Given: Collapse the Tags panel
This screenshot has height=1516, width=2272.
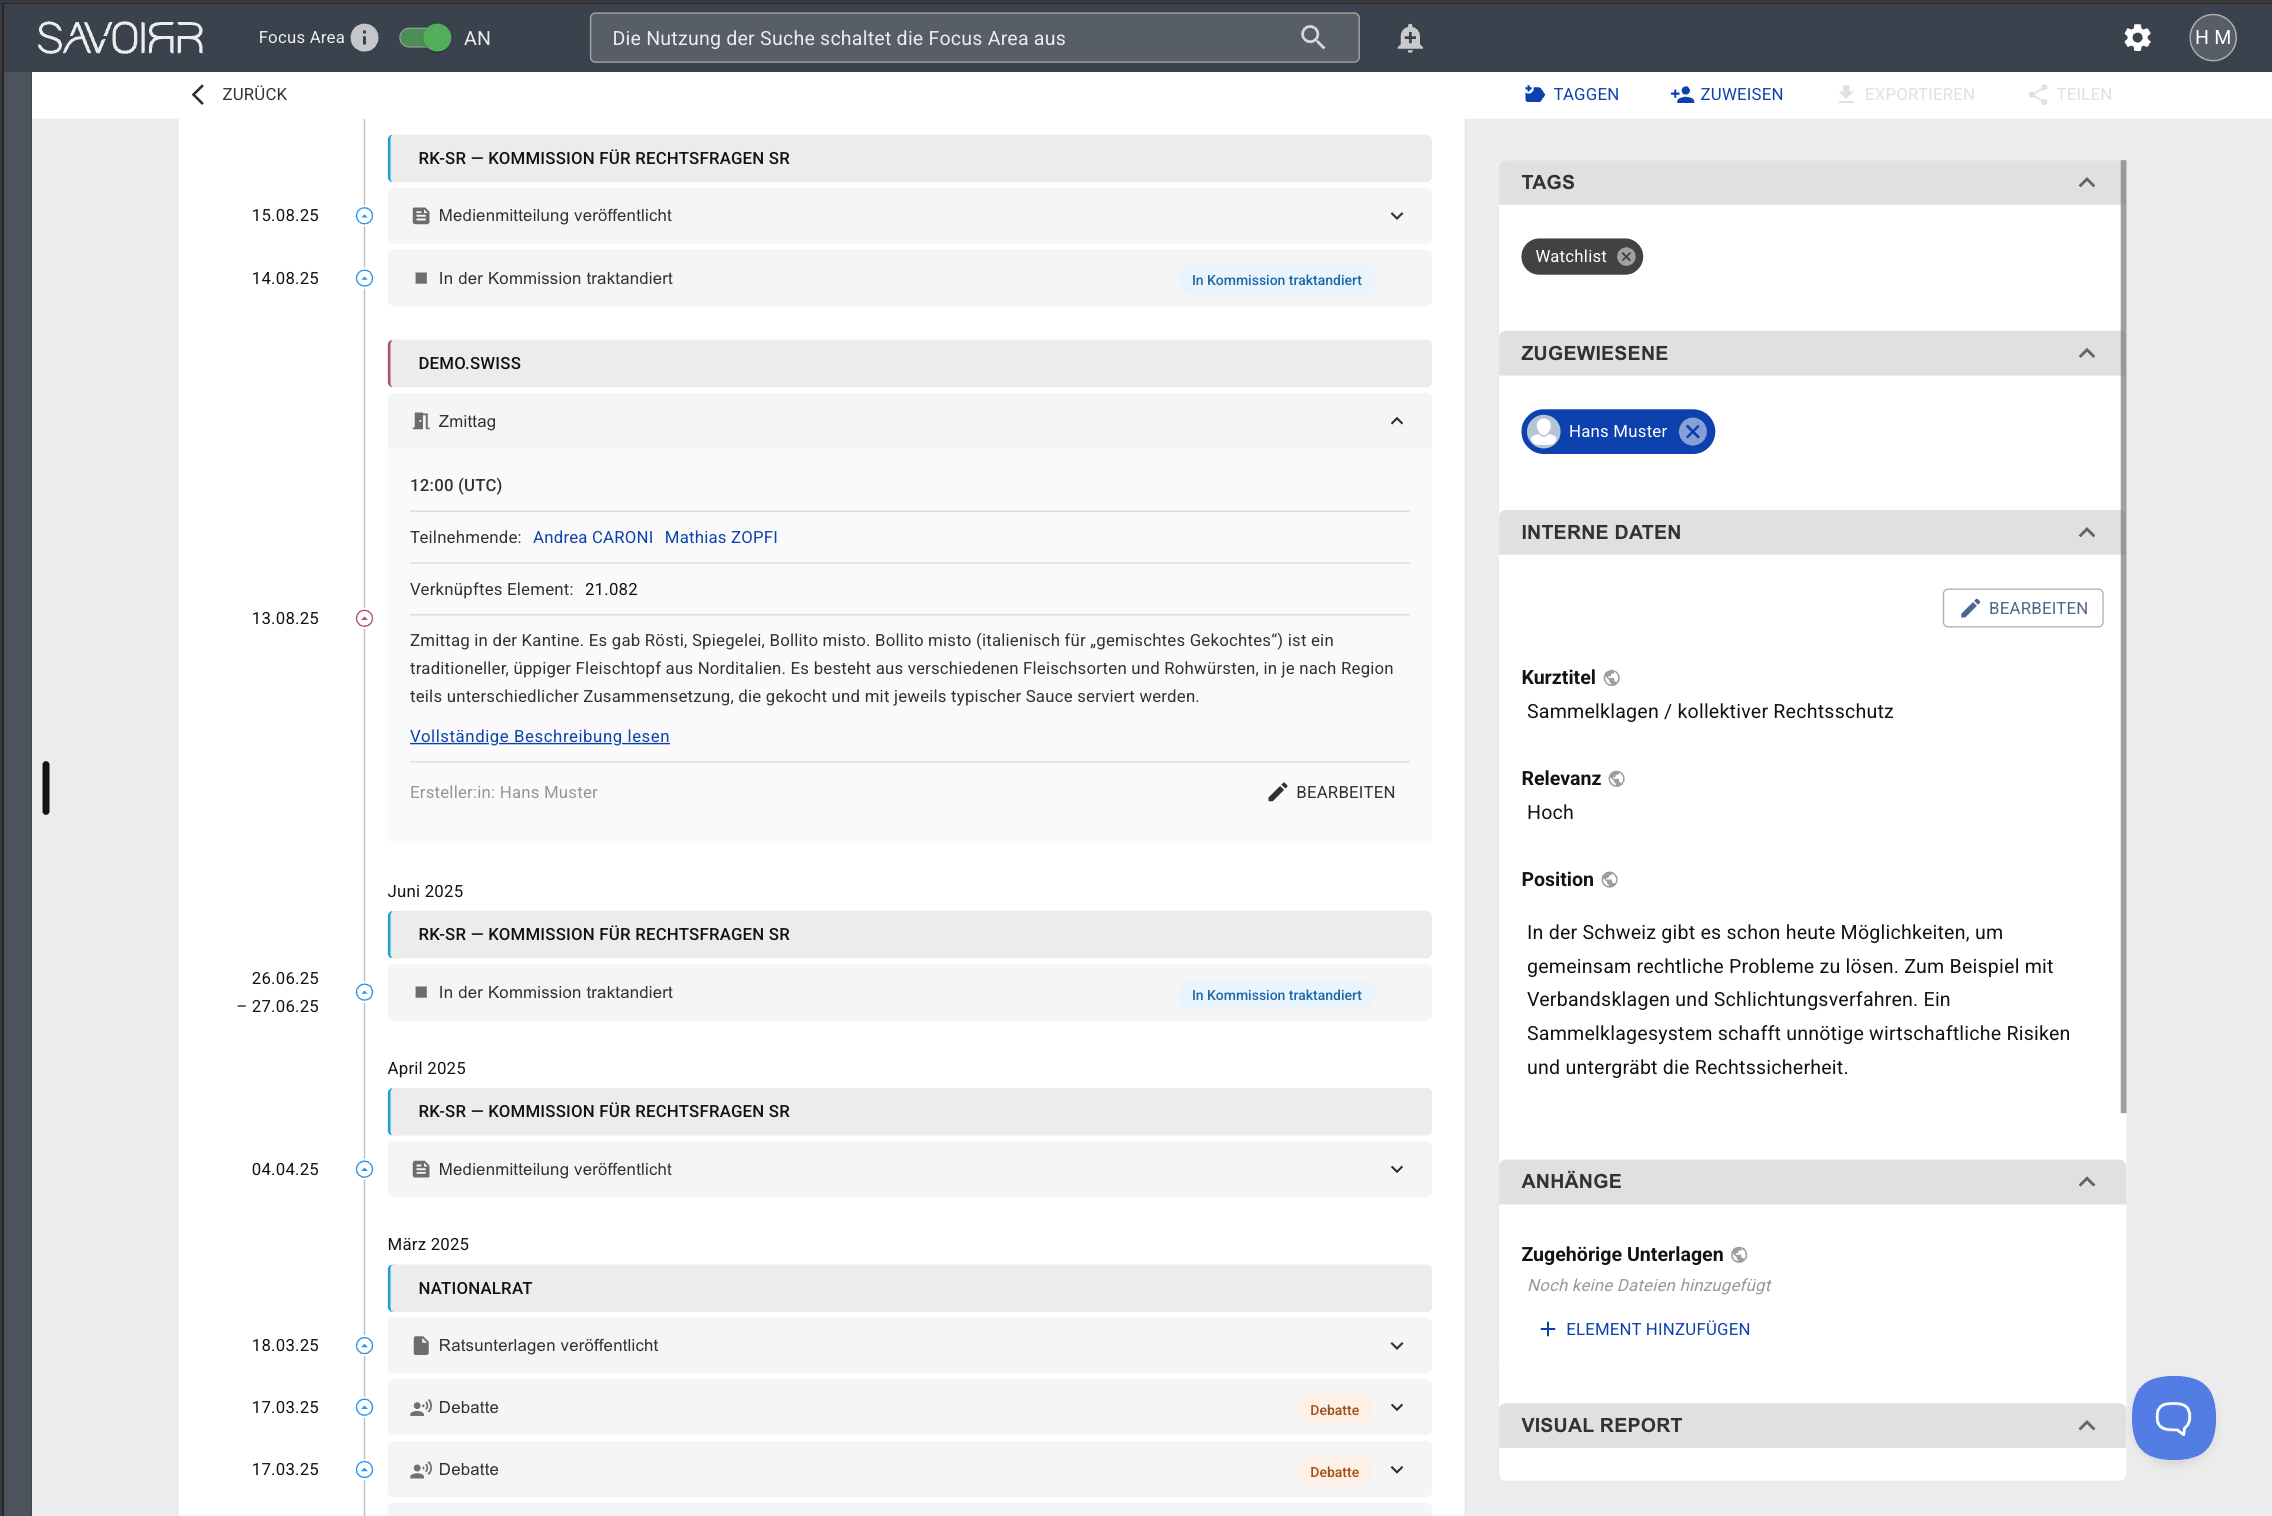Looking at the screenshot, I should click(2086, 183).
